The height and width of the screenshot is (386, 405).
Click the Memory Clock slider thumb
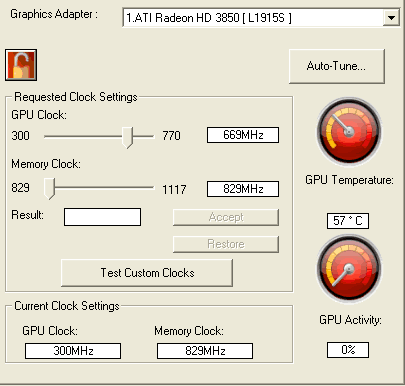(x=49, y=188)
